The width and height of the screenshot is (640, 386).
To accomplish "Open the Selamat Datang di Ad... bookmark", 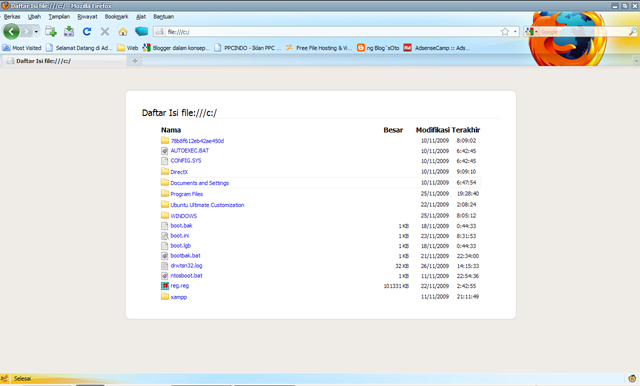I will (x=79, y=48).
